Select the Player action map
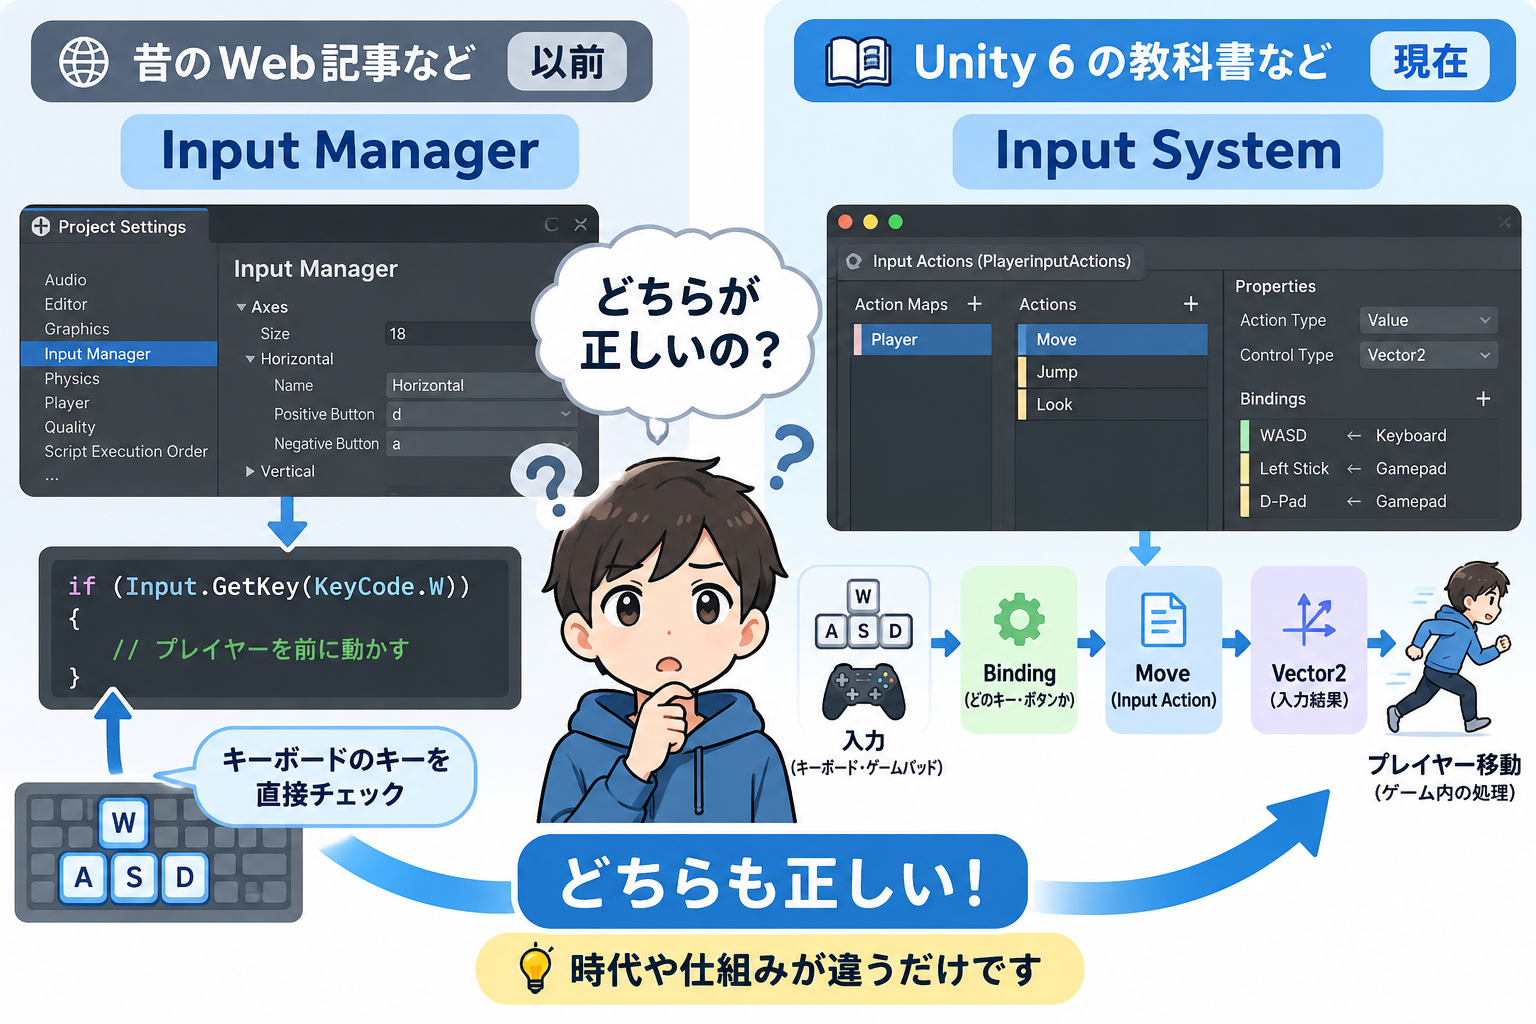Viewport: 1536px width, 1024px height. pos(922,340)
